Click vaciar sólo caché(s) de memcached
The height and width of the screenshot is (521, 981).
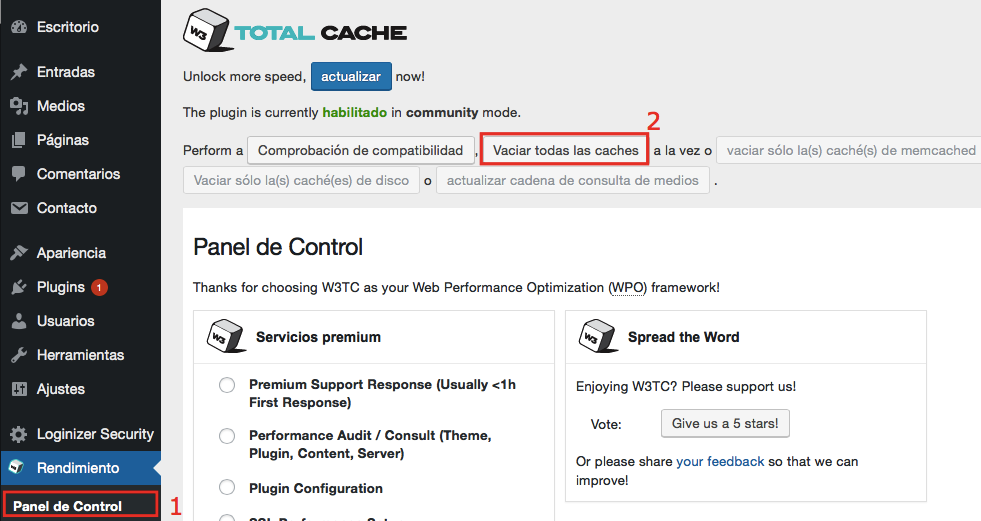point(849,150)
